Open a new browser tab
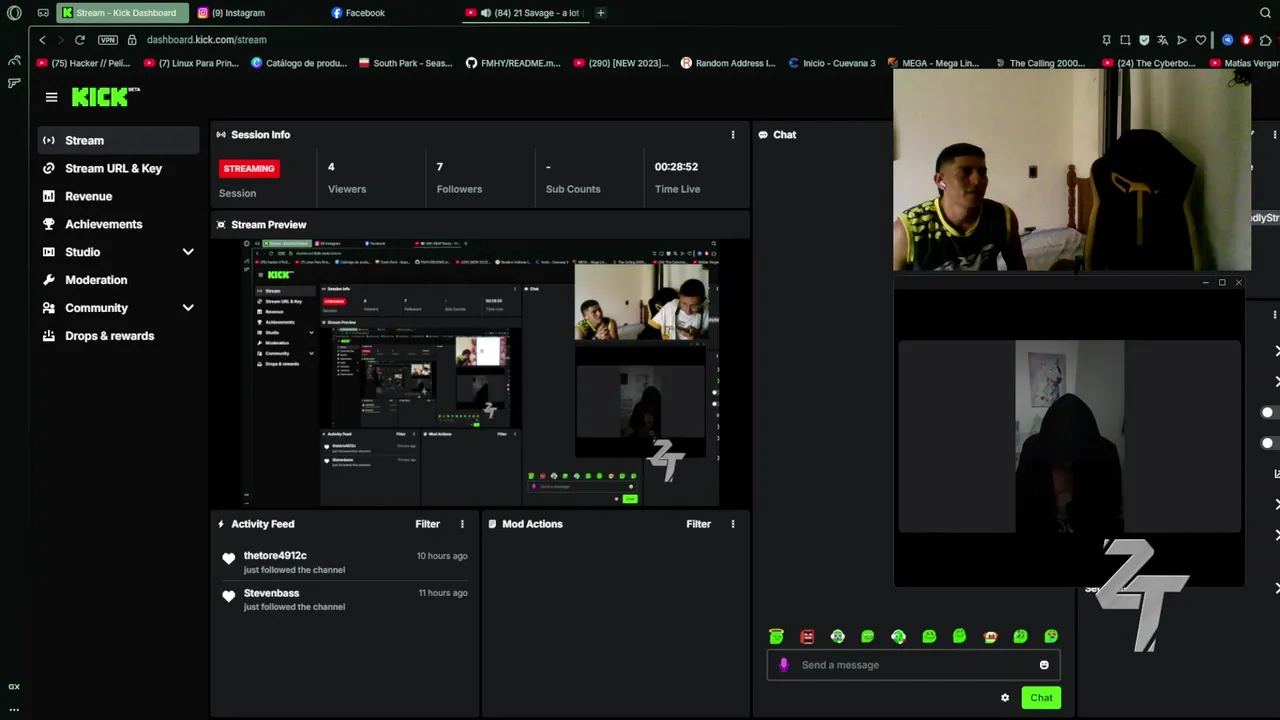This screenshot has height=720, width=1280. 600,13
